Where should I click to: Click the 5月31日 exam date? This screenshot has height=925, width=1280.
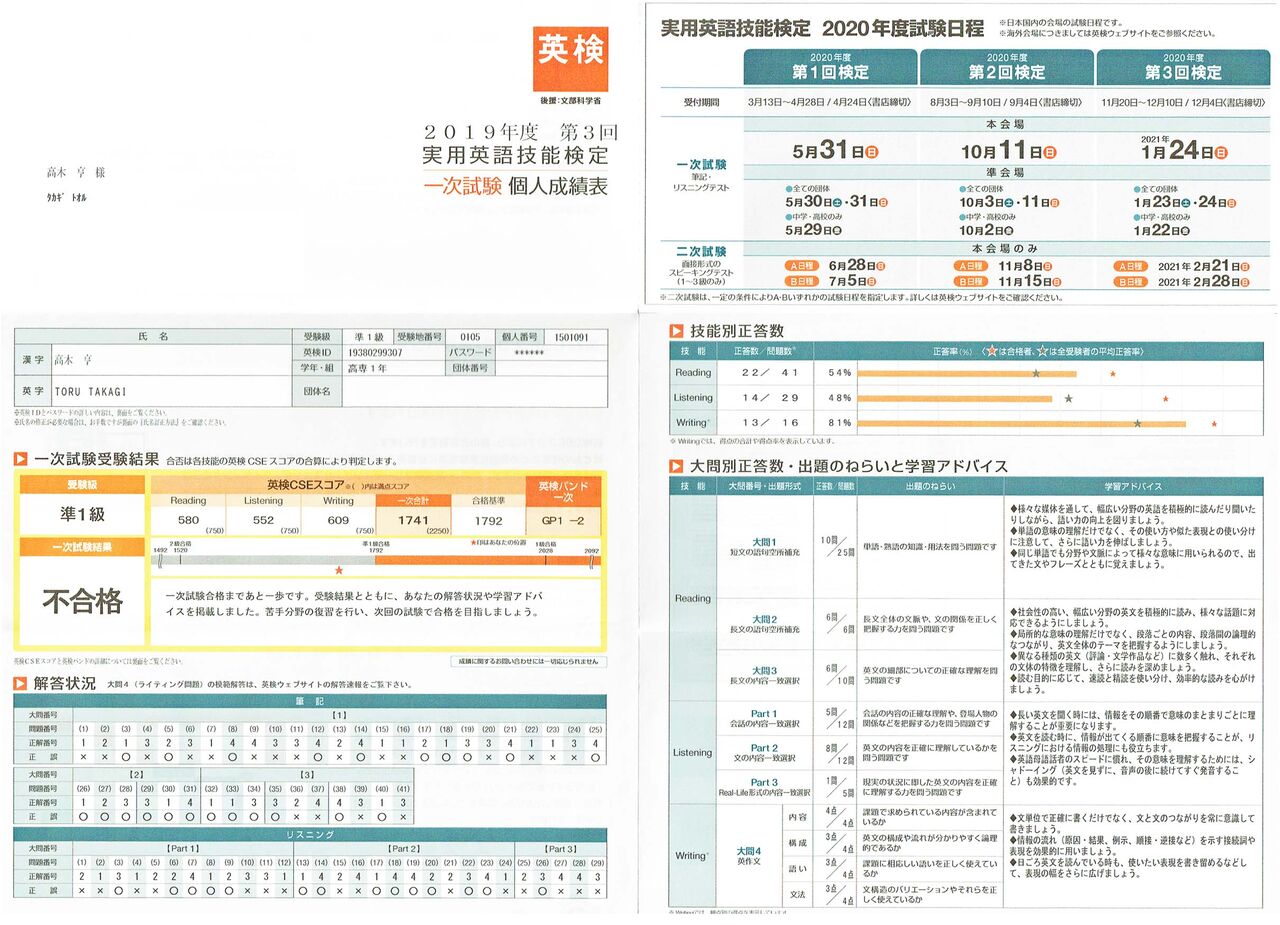point(835,151)
